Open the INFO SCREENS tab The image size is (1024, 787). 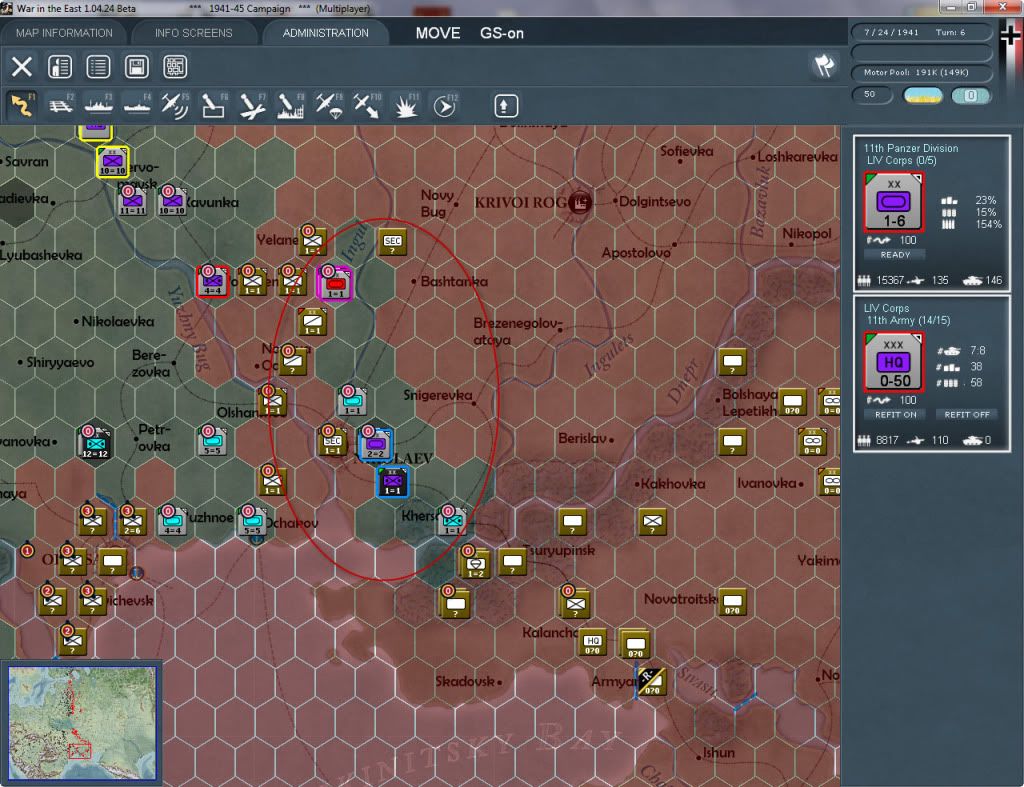[x=193, y=33]
